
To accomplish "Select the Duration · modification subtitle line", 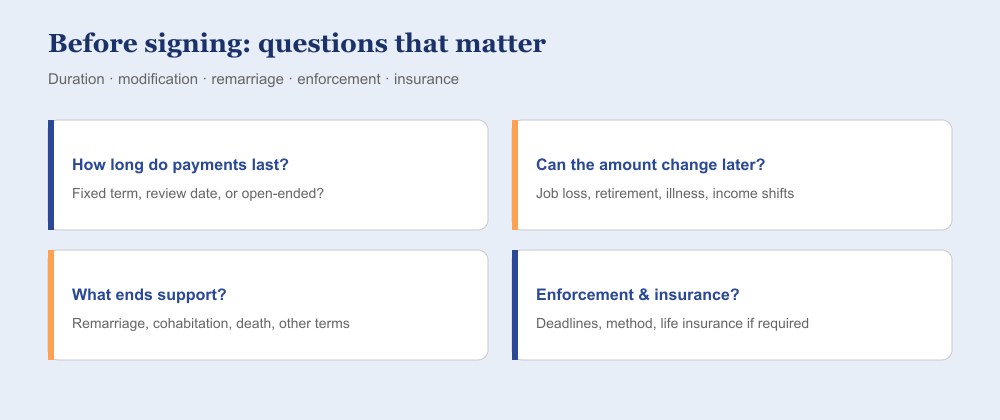I will click(x=253, y=80).
